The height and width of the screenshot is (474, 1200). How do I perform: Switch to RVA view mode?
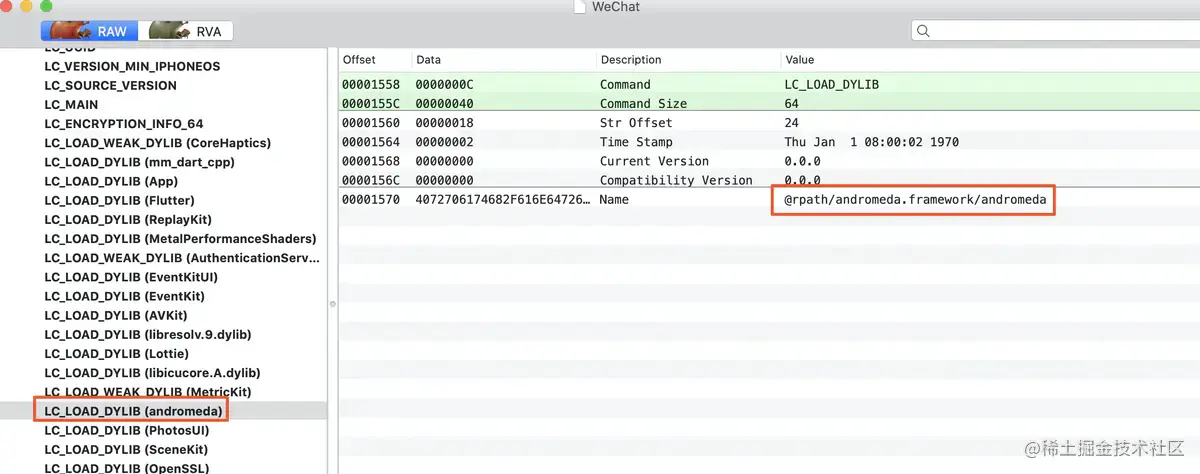pos(185,31)
